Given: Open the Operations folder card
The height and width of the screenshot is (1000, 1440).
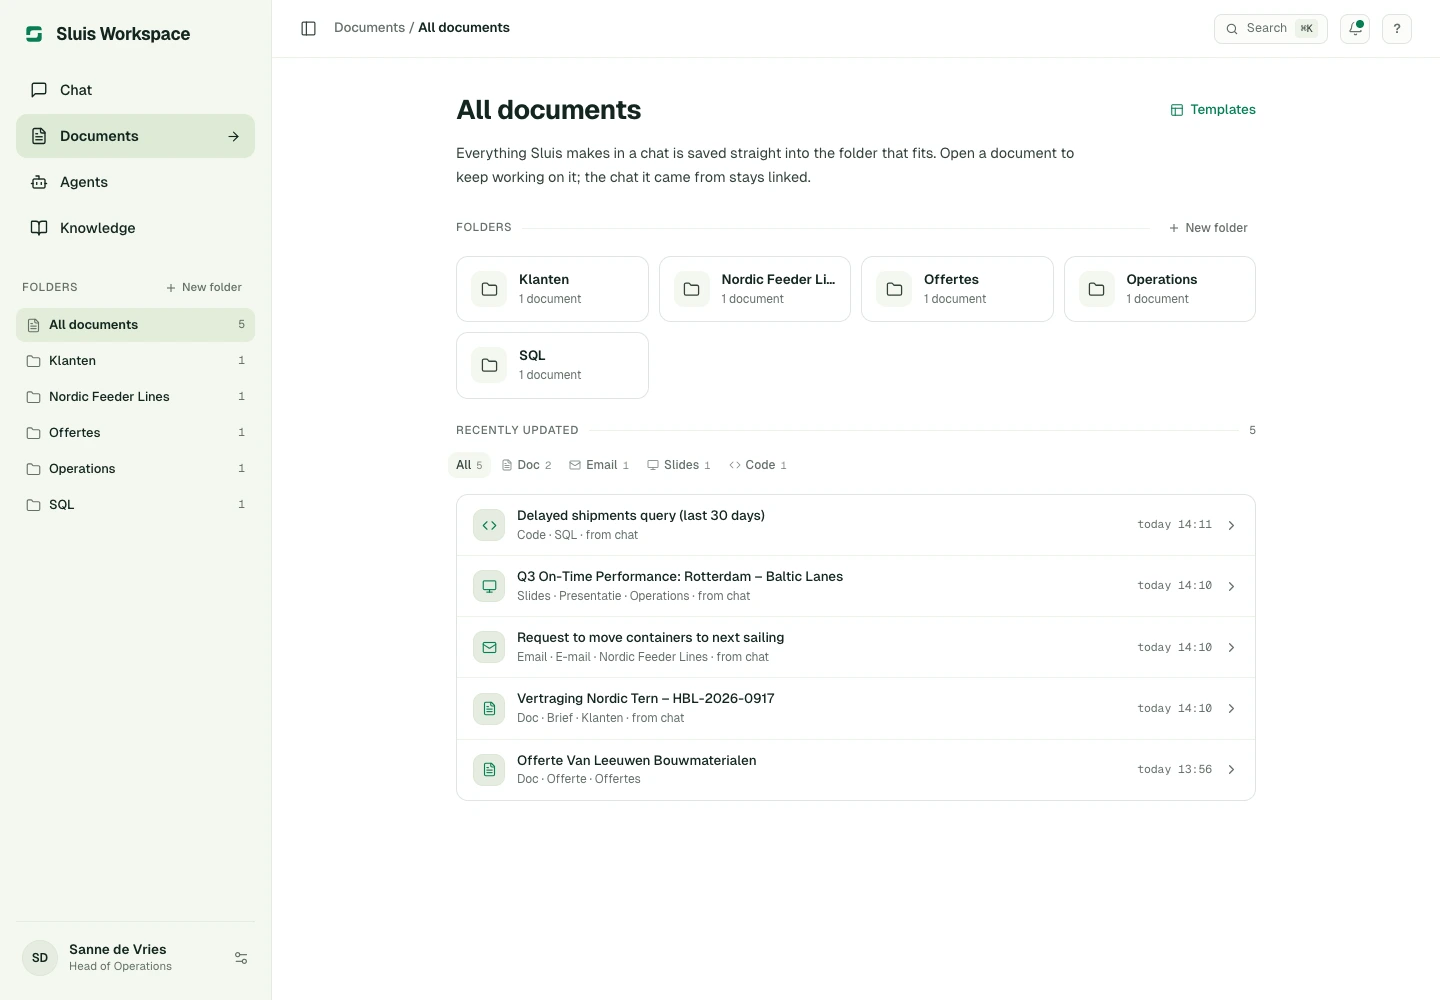Looking at the screenshot, I should pos(1160,289).
